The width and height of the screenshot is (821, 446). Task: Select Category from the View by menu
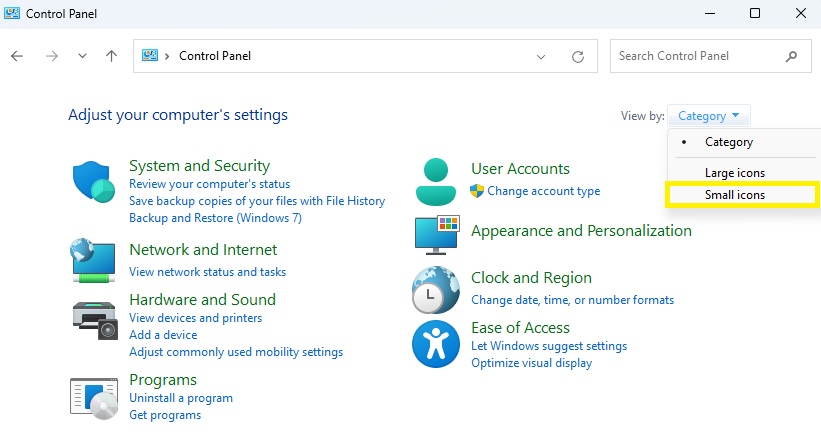tap(728, 142)
